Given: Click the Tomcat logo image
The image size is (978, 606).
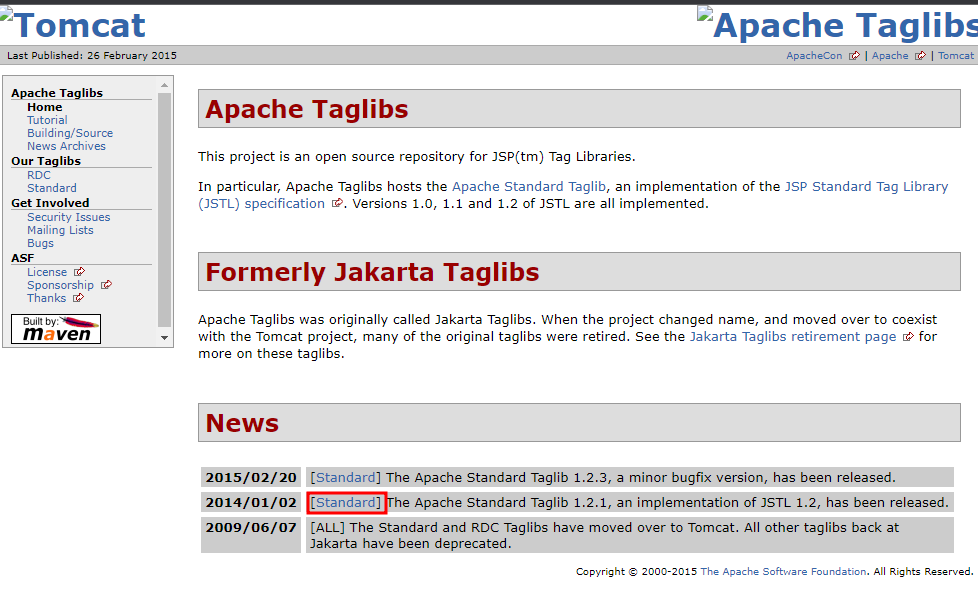Looking at the screenshot, I should (73, 25).
